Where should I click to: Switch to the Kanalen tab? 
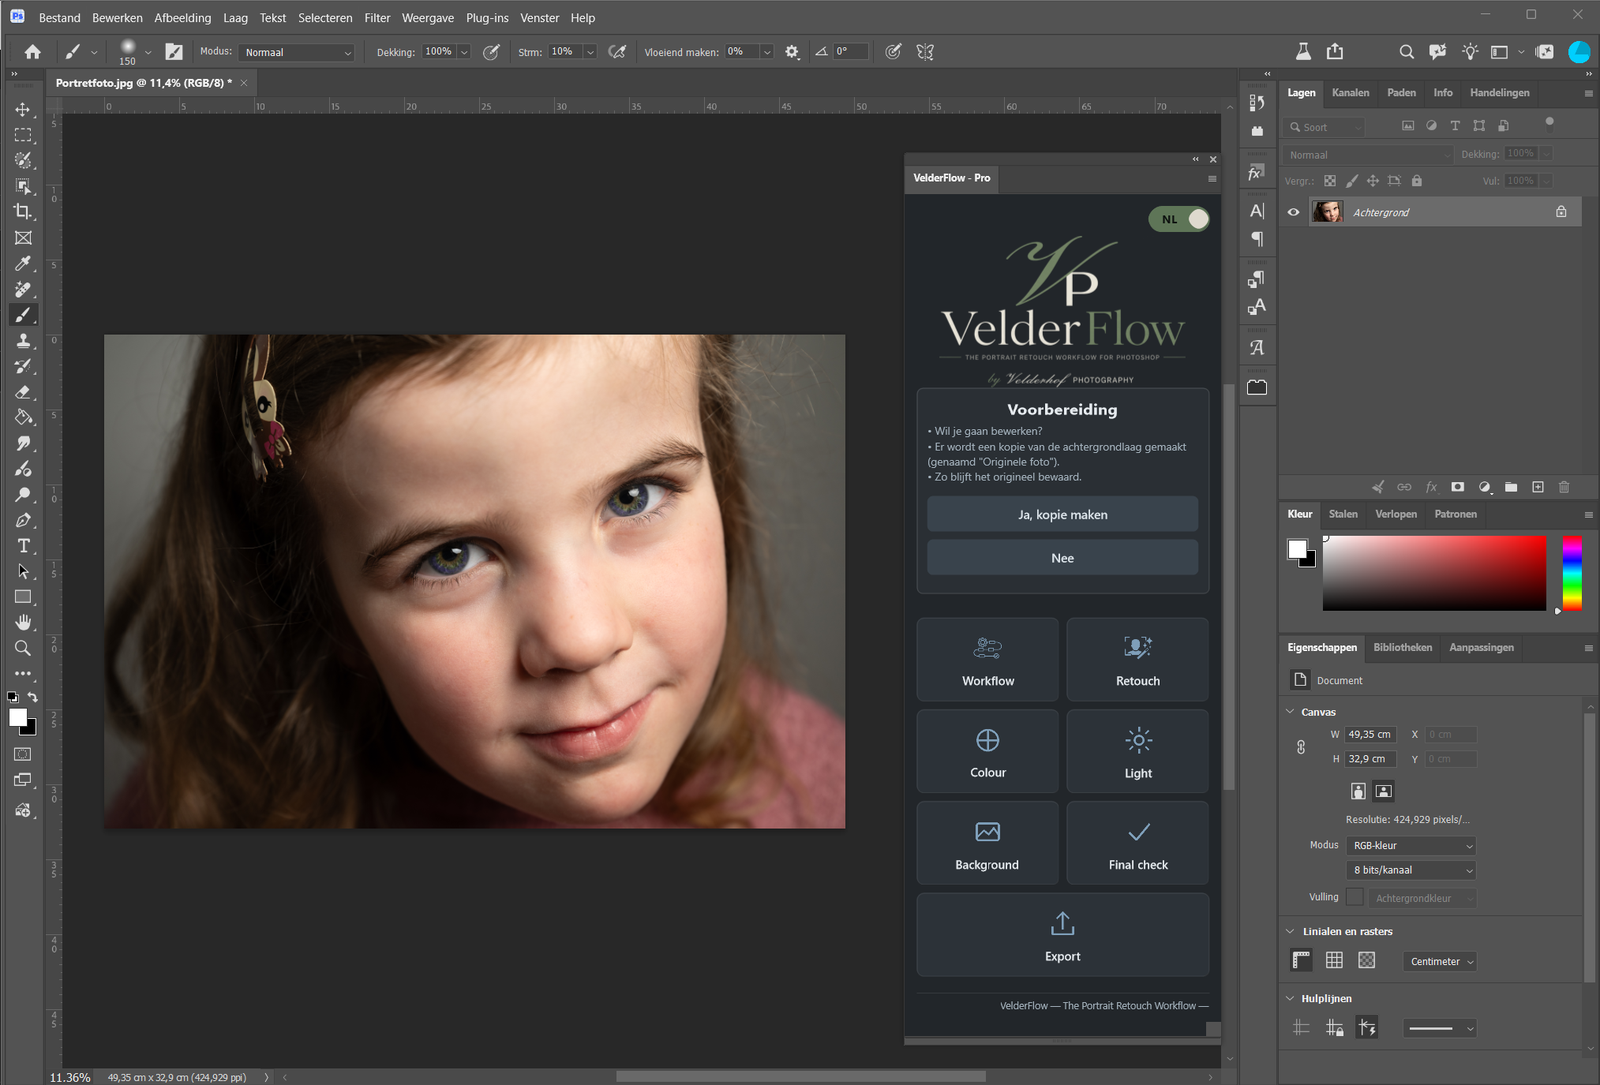point(1350,93)
